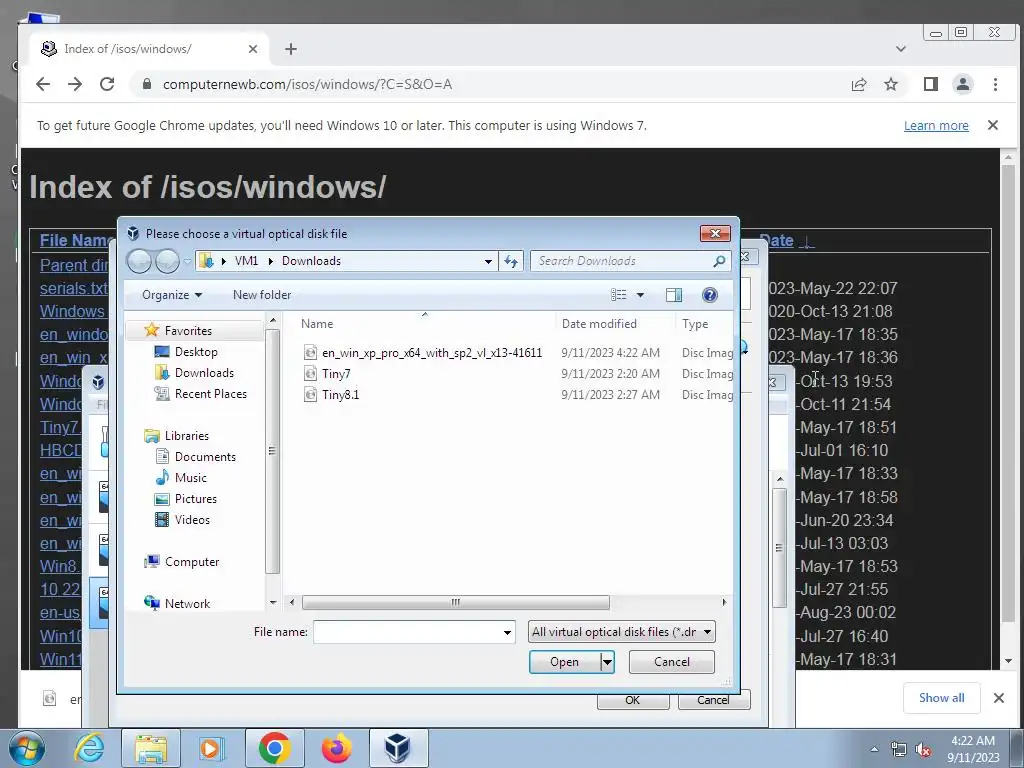The width and height of the screenshot is (1024, 768).
Task: Open Internet Explorer from taskbar
Action: pyautogui.click(x=88, y=748)
